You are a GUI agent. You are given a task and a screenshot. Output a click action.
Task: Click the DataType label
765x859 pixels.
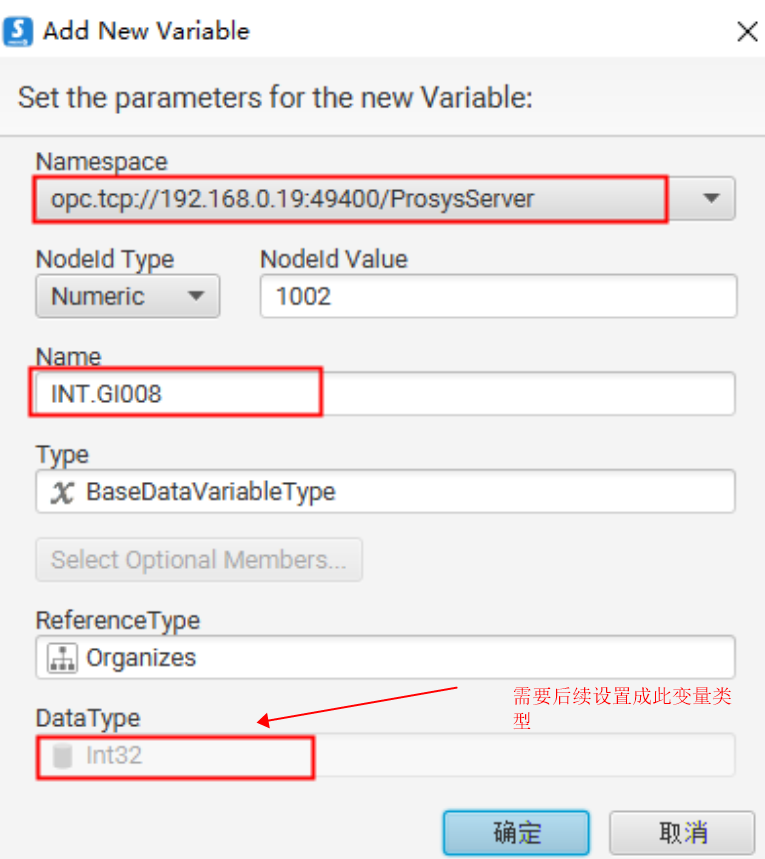(x=88, y=718)
